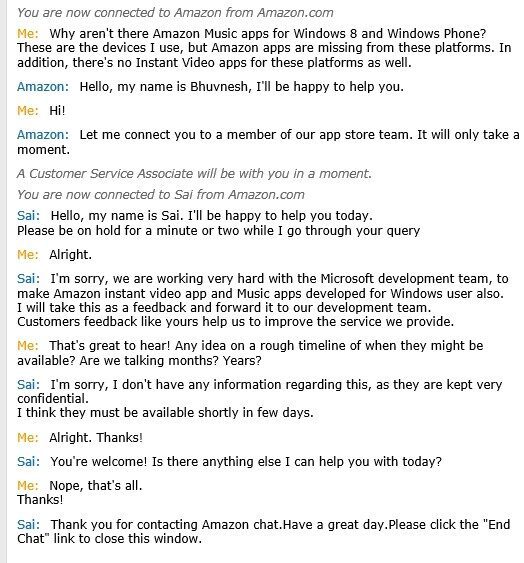Viewport: 524px width, 563px height.
Task: Click 'Me:' label before 'That's great to hear!'
Action: pyautogui.click(x=28, y=346)
